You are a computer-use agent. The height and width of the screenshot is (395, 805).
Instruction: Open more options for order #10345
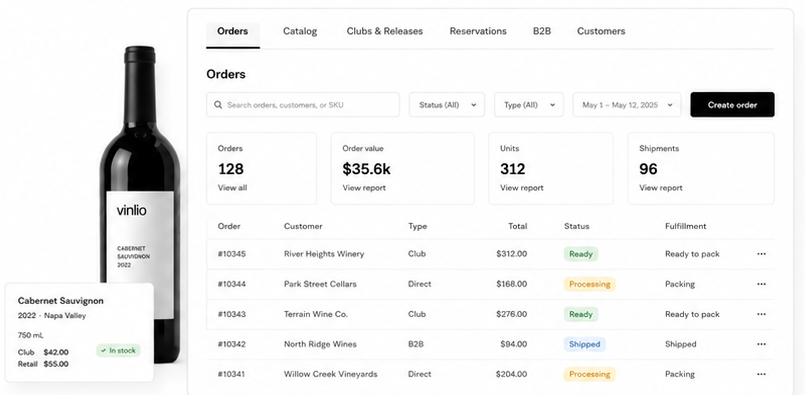tap(761, 254)
